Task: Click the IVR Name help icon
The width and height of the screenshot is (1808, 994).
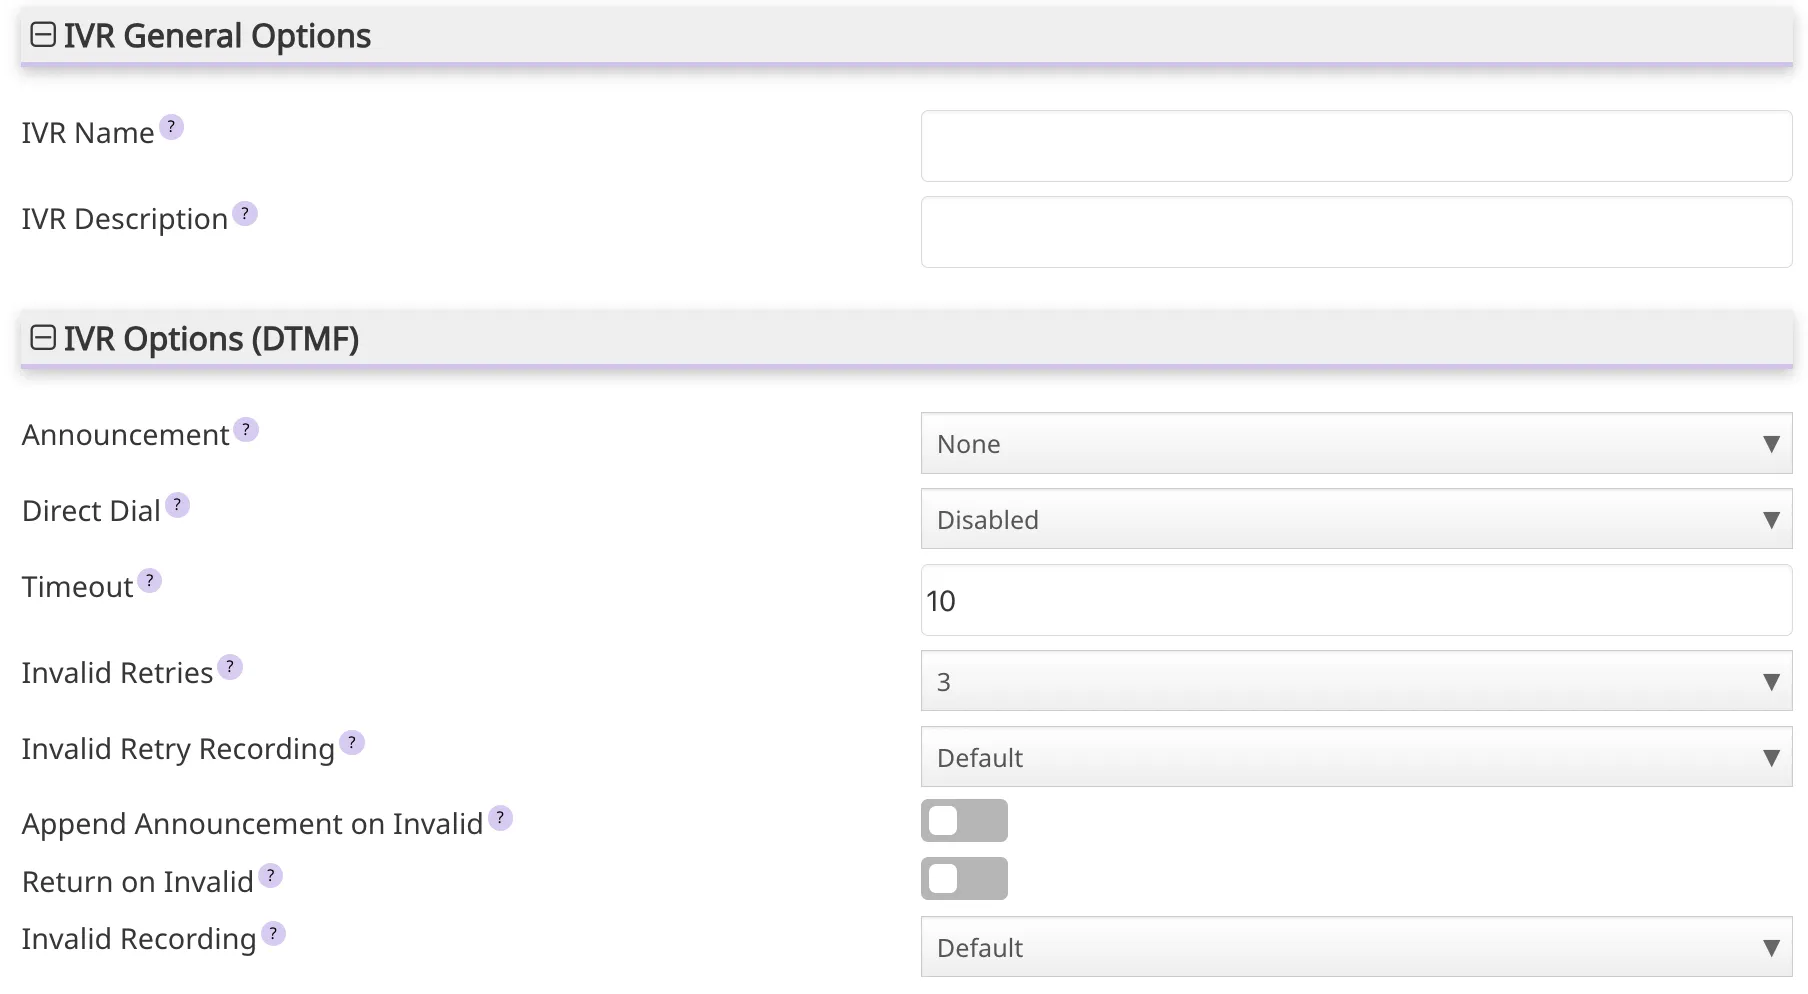Action: (x=171, y=126)
